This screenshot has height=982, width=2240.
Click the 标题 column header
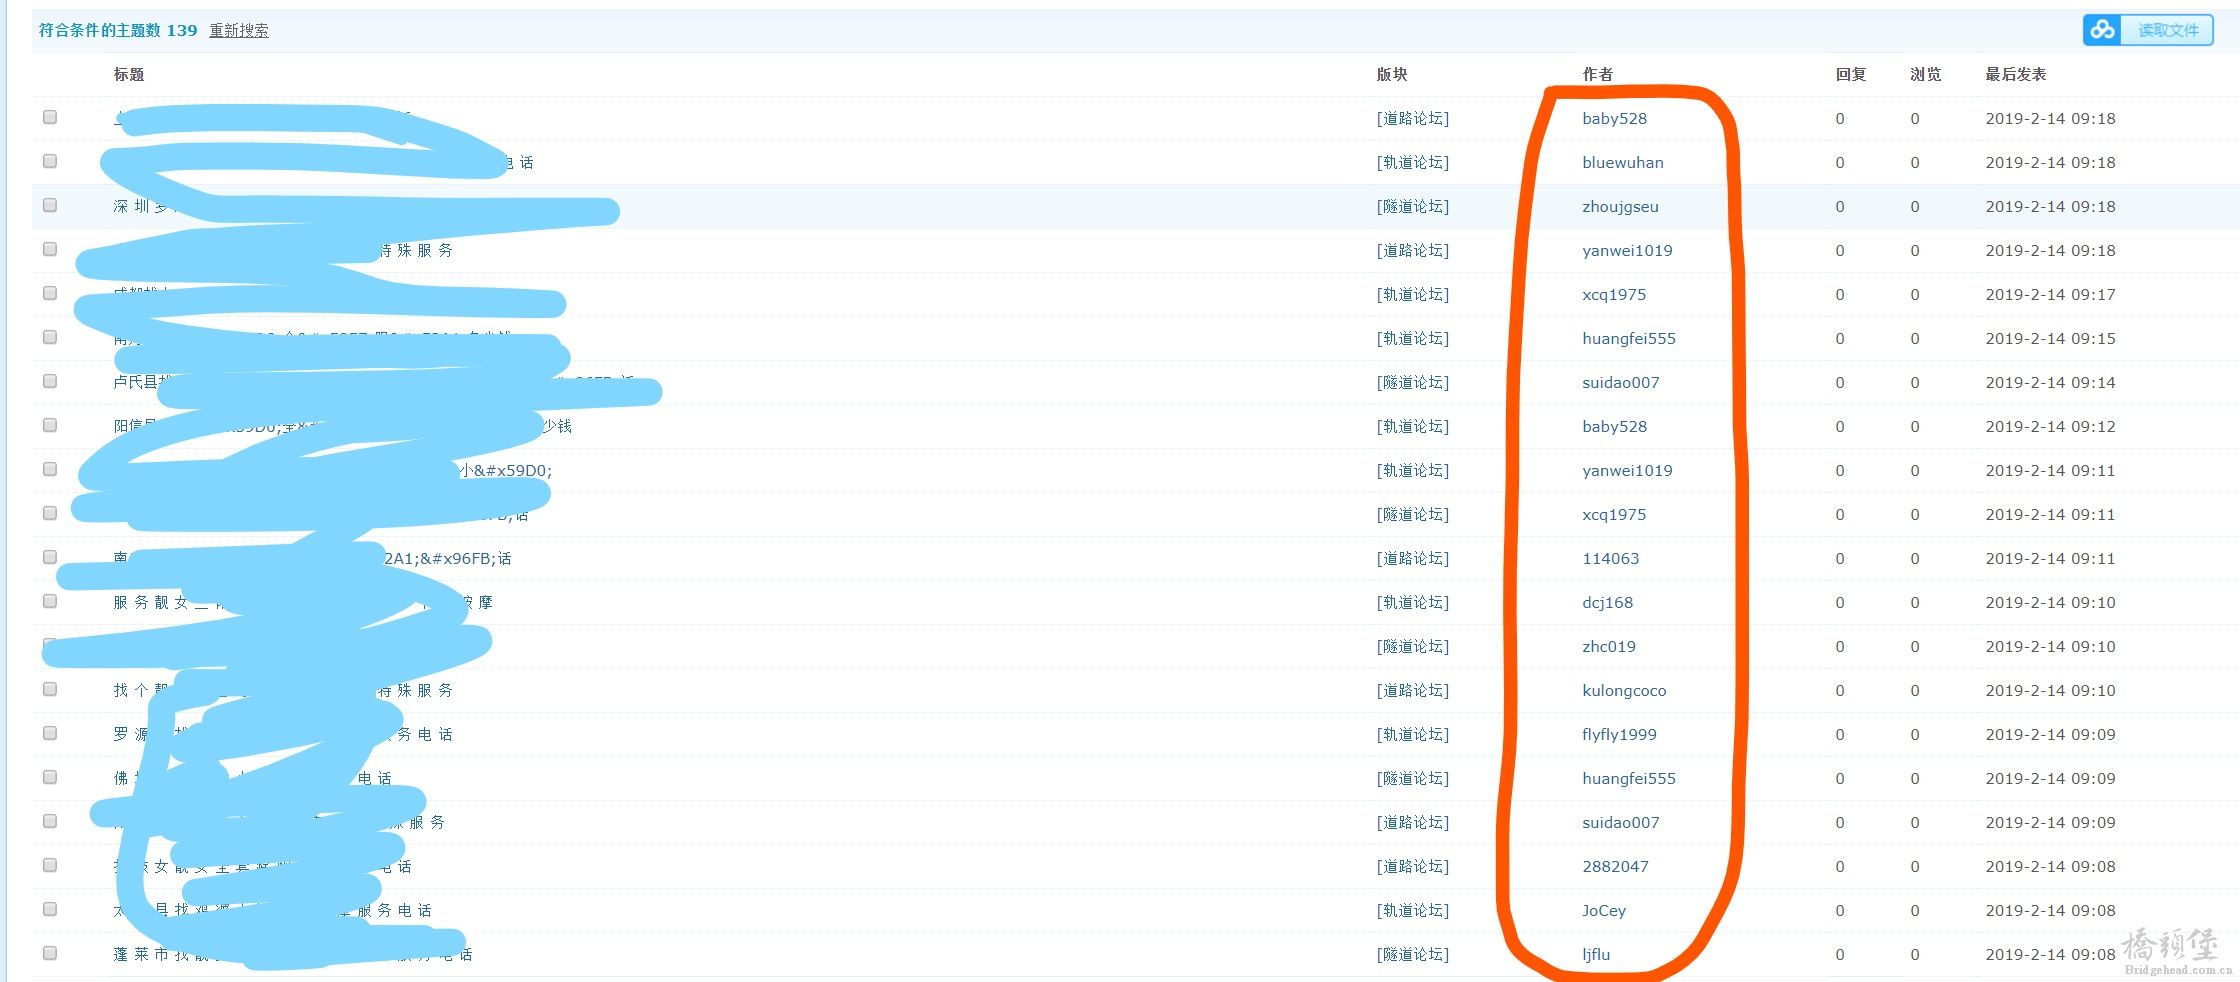point(129,74)
